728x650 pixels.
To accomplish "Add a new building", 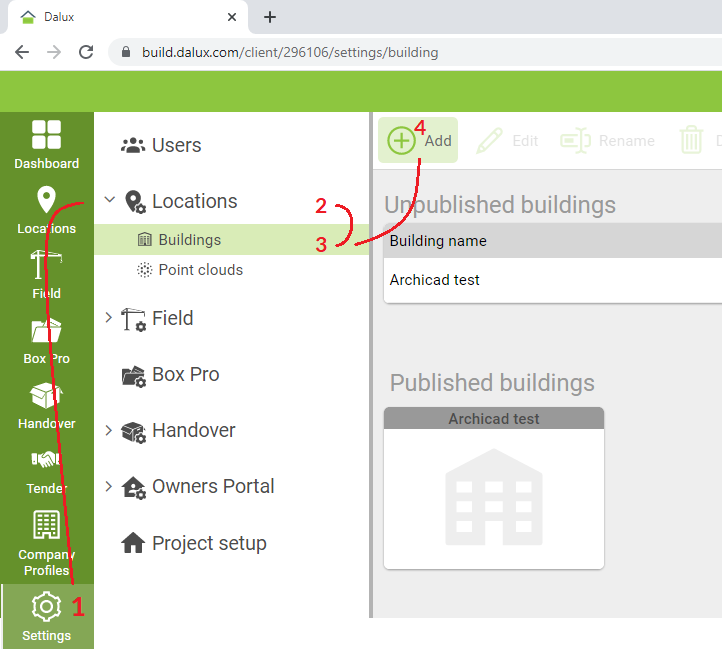I will [x=418, y=140].
